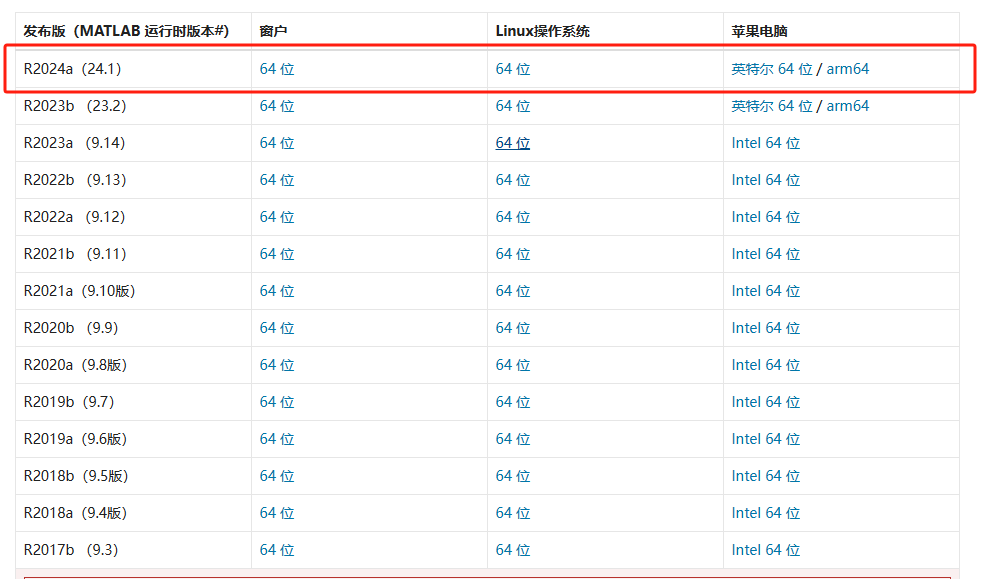
Task: Open R2018a Linux 64-bit link
Action: pos(513,512)
